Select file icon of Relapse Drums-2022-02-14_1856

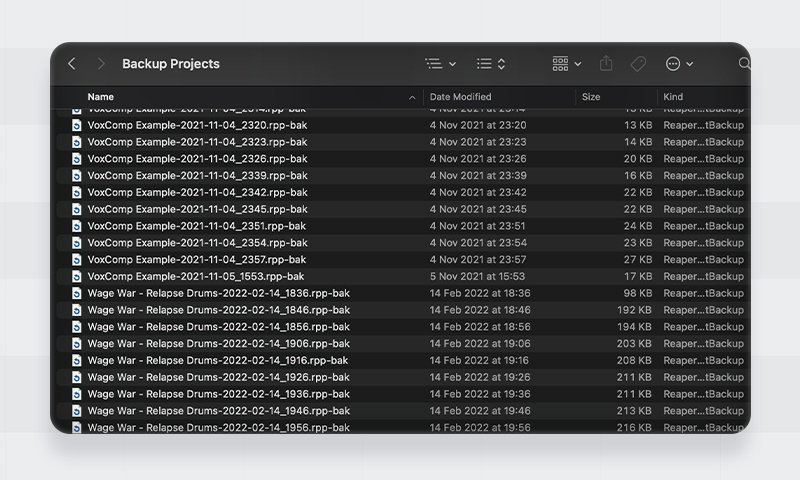tap(77, 327)
